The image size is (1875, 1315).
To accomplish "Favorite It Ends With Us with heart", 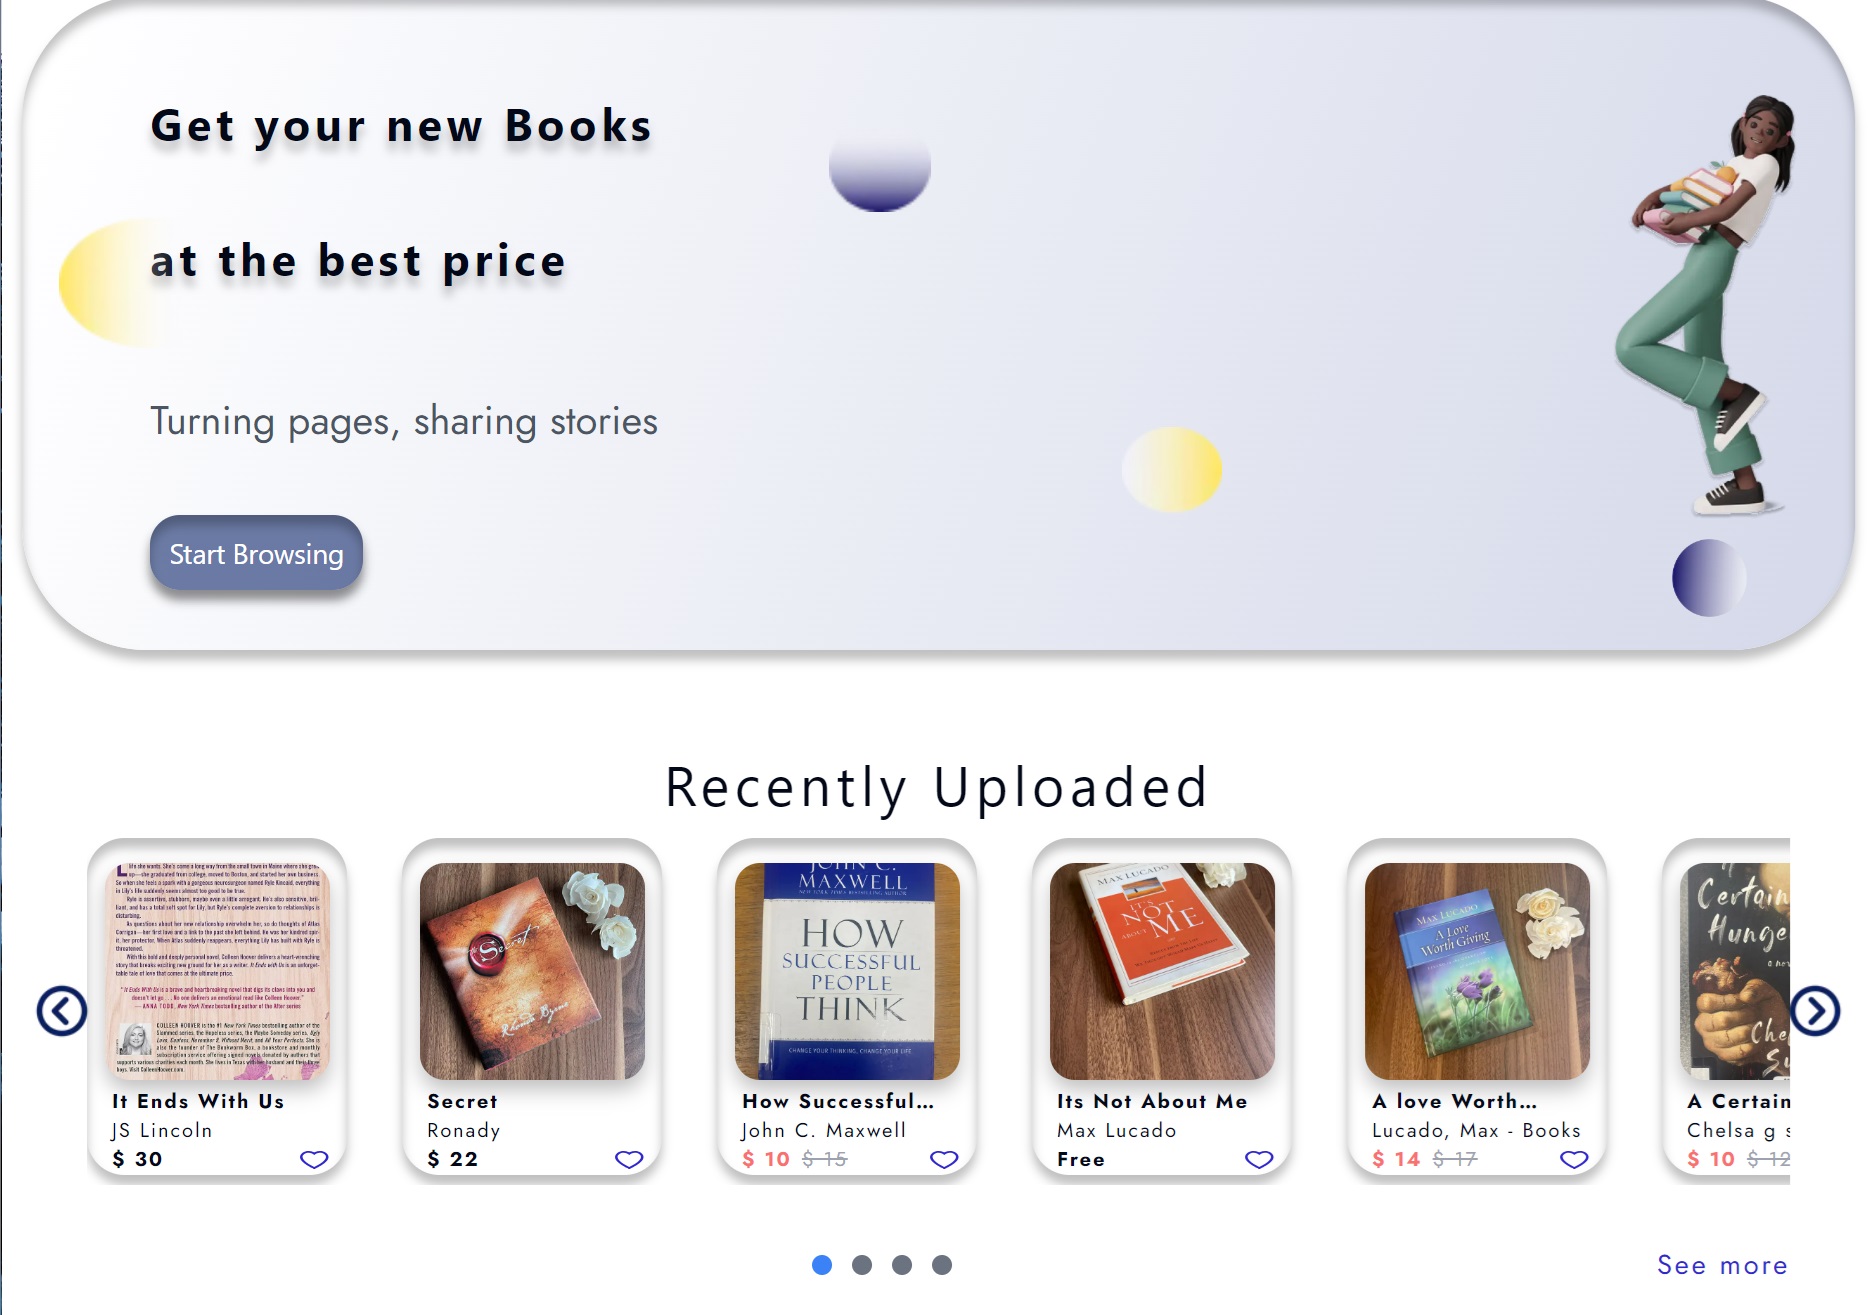I will (x=314, y=1159).
